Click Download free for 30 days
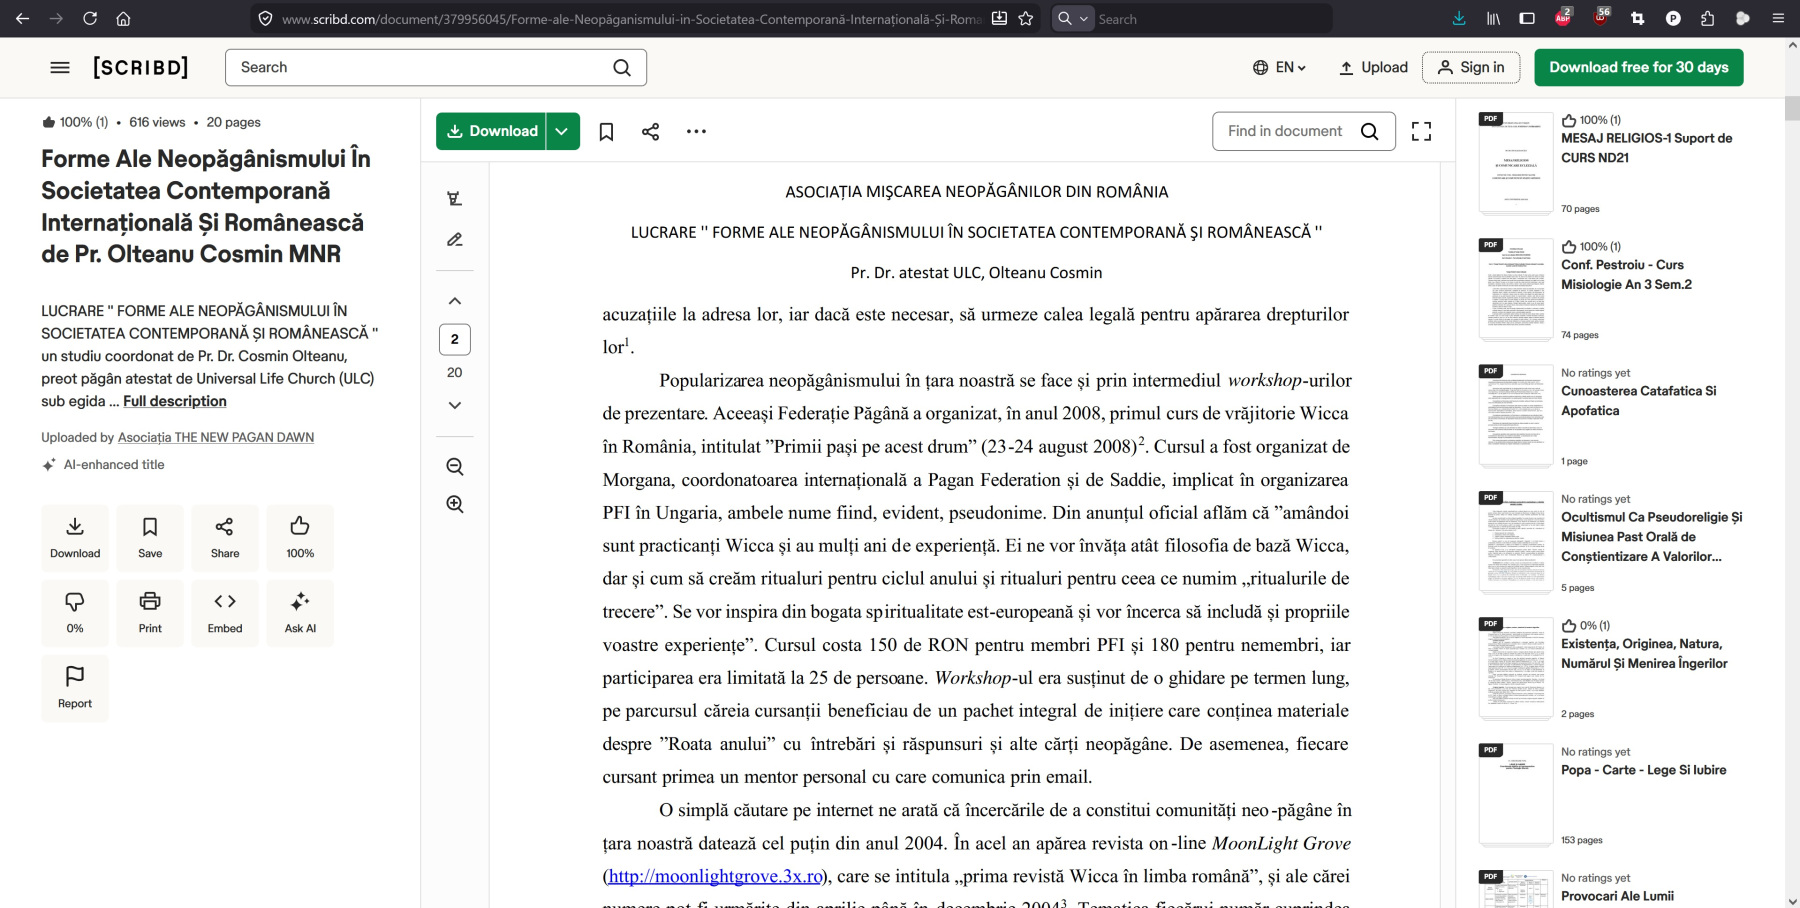The width and height of the screenshot is (1800, 908). point(1638,67)
